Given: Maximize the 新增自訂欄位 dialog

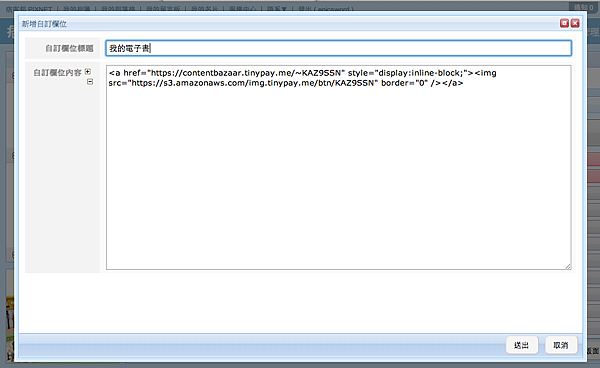Looking at the screenshot, I should click(564, 23).
